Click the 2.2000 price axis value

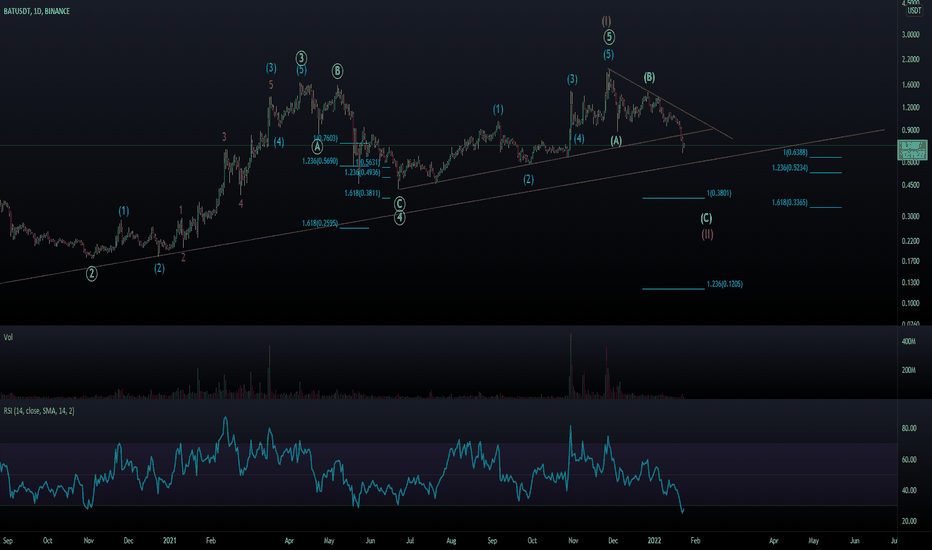click(911, 59)
